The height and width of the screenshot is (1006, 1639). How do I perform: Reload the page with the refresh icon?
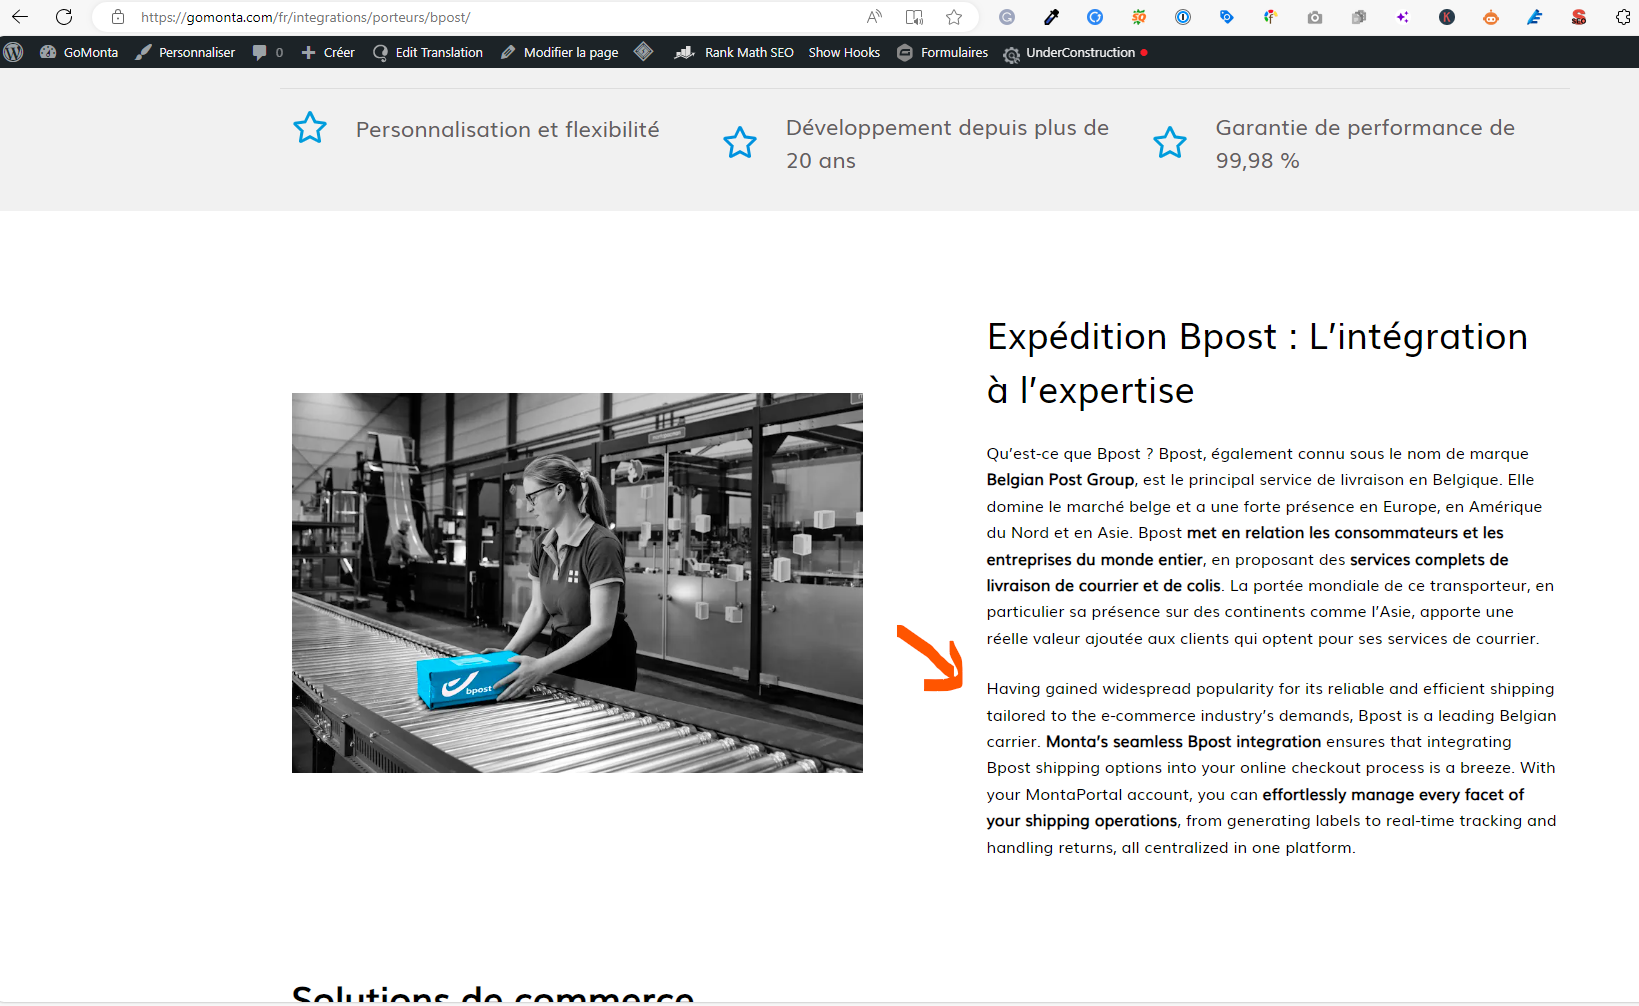64,17
